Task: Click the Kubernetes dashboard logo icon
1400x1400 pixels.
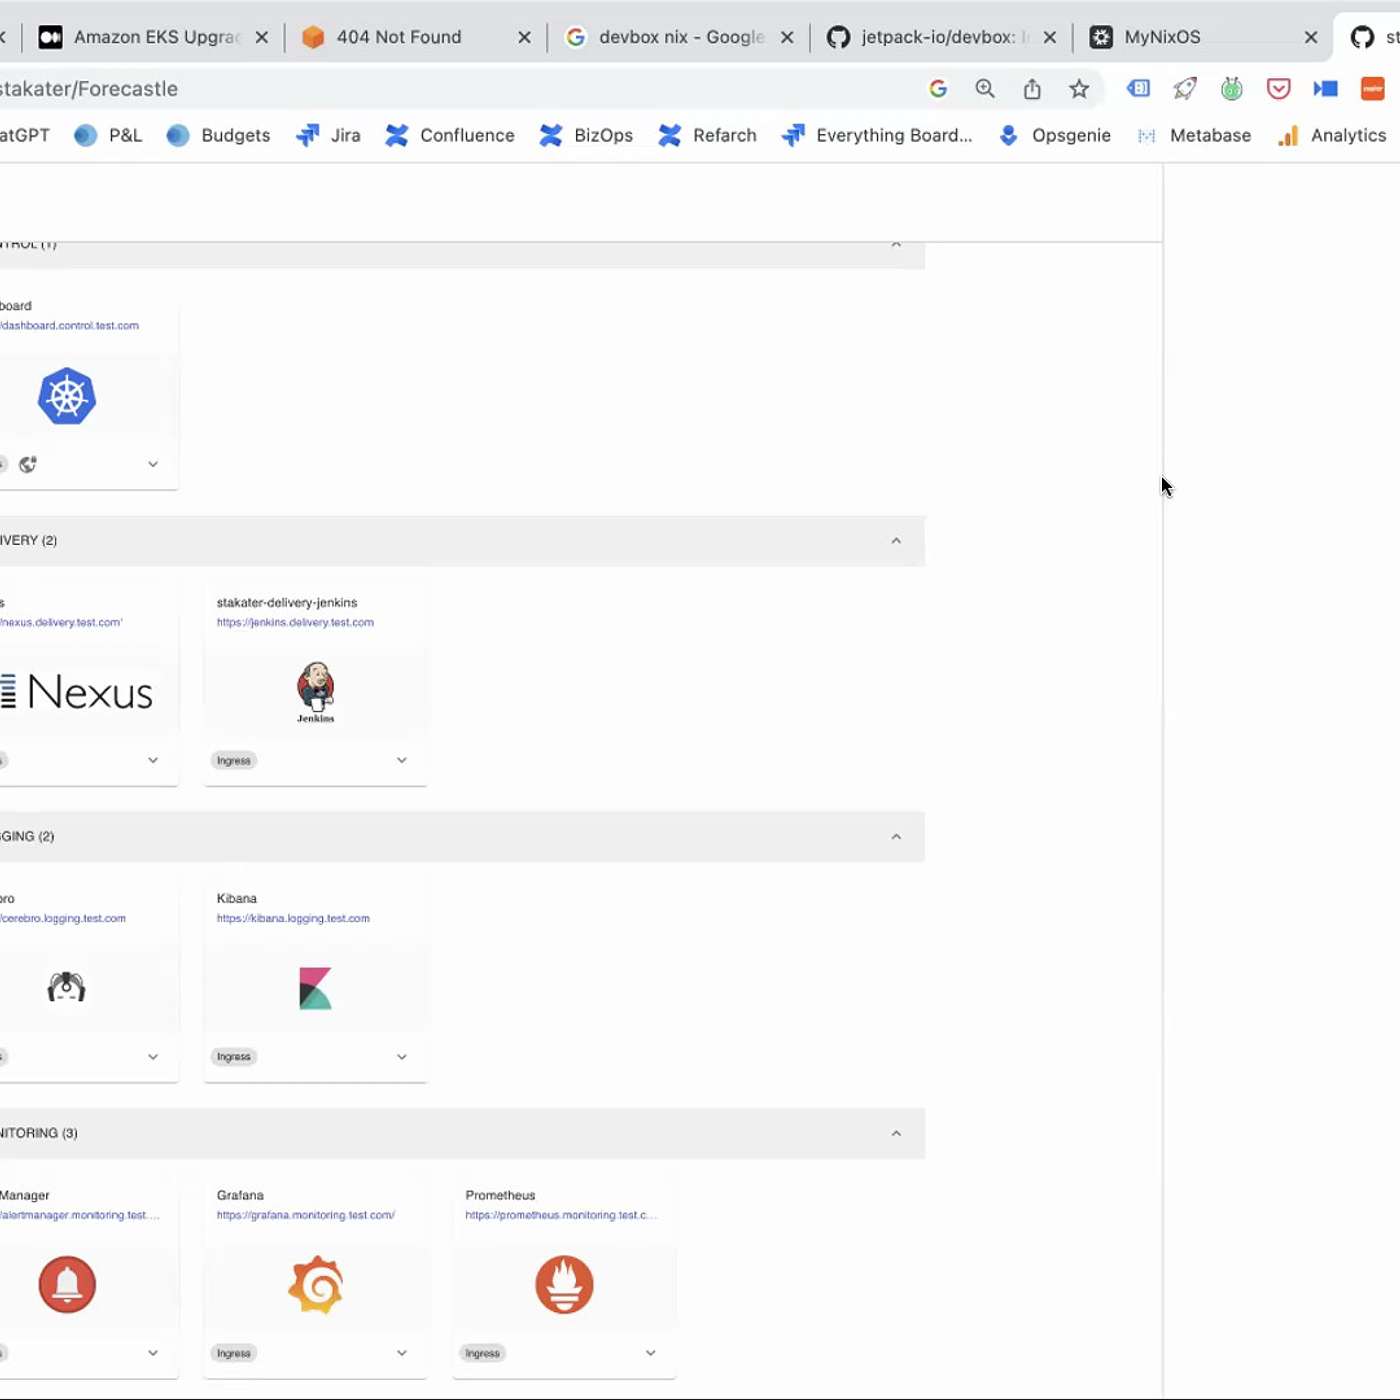Action: pyautogui.click(x=66, y=396)
